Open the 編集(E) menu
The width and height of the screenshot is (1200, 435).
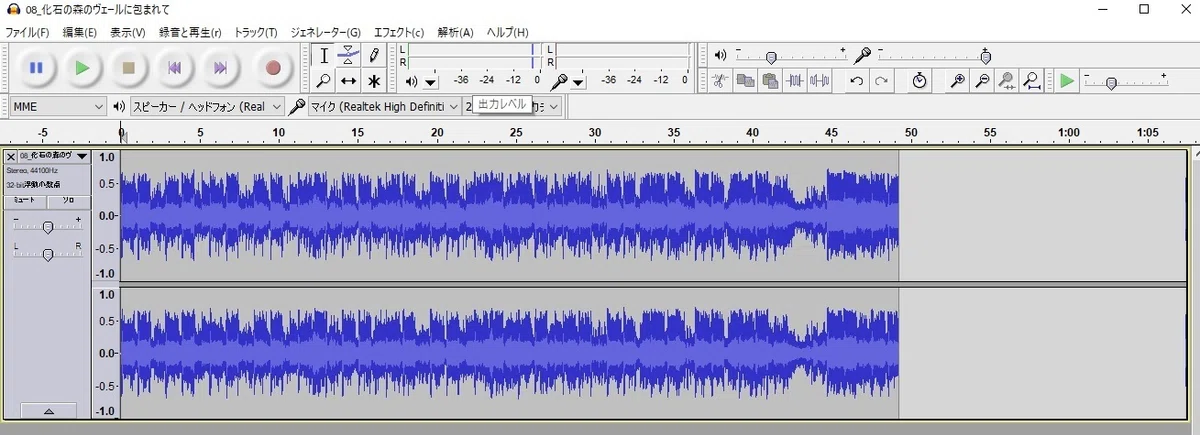click(80, 32)
